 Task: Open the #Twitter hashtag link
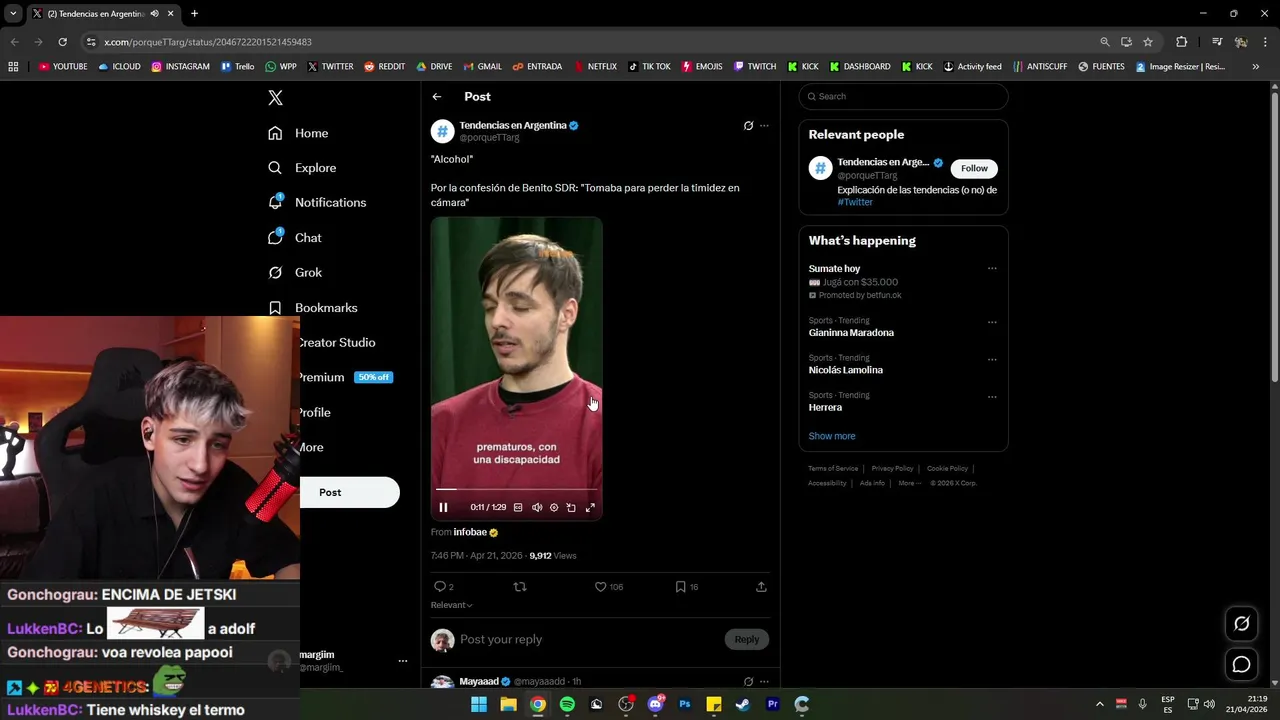pyautogui.click(x=855, y=202)
